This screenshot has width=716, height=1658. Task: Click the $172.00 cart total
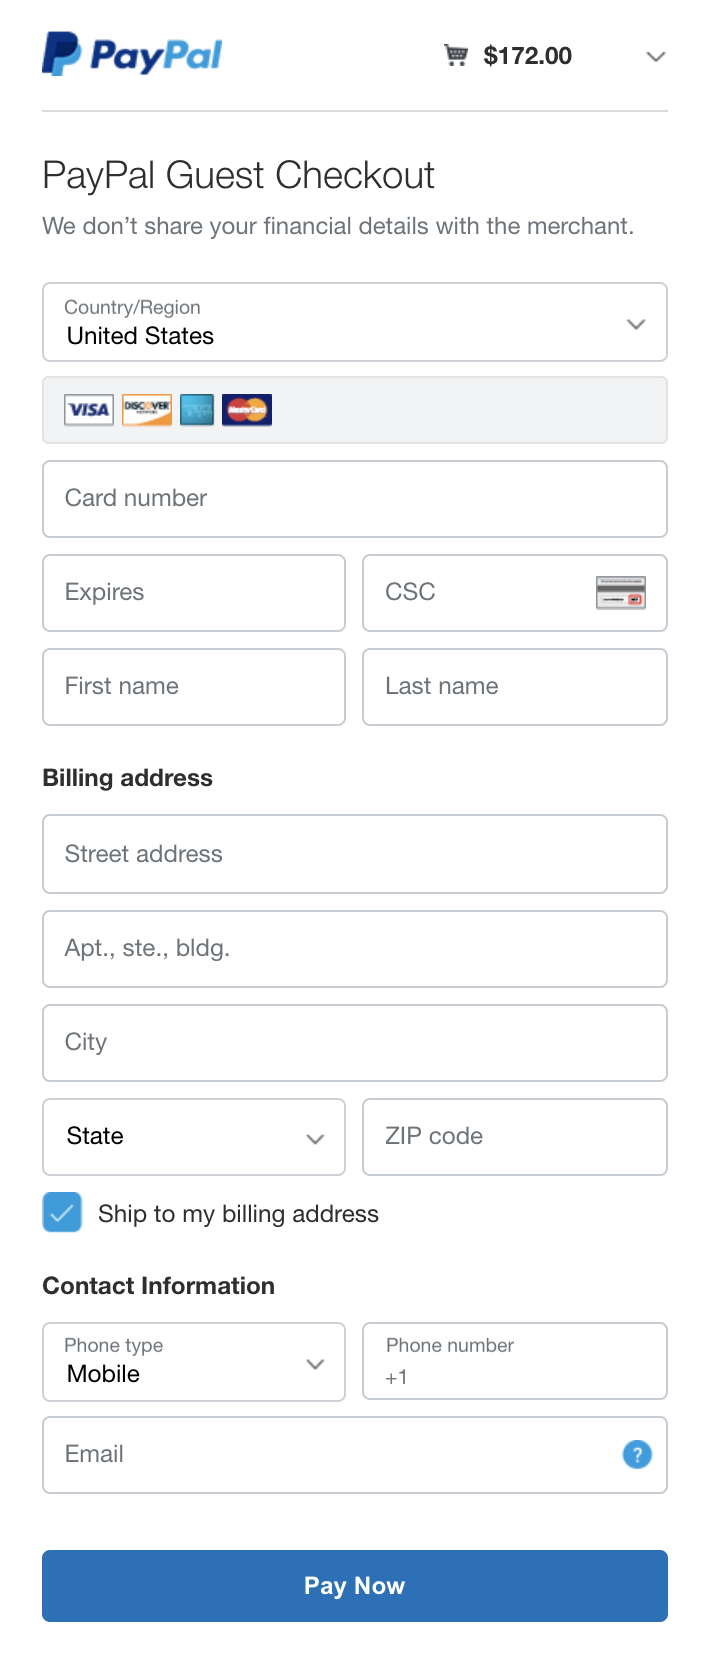[528, 56]
